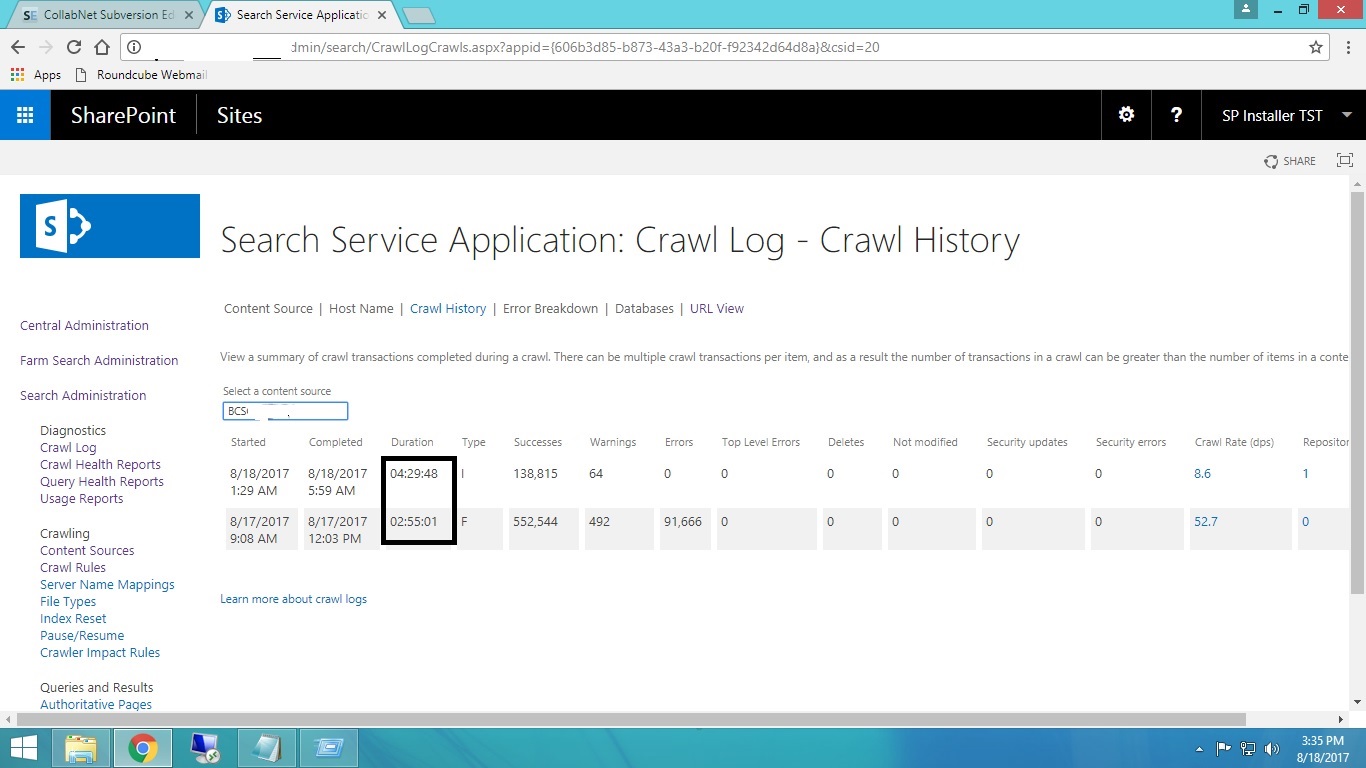The width and height of the screenshot is (1366, 768).
Task: Open Chrome three-dot menu
Action: coord(1347,47)
